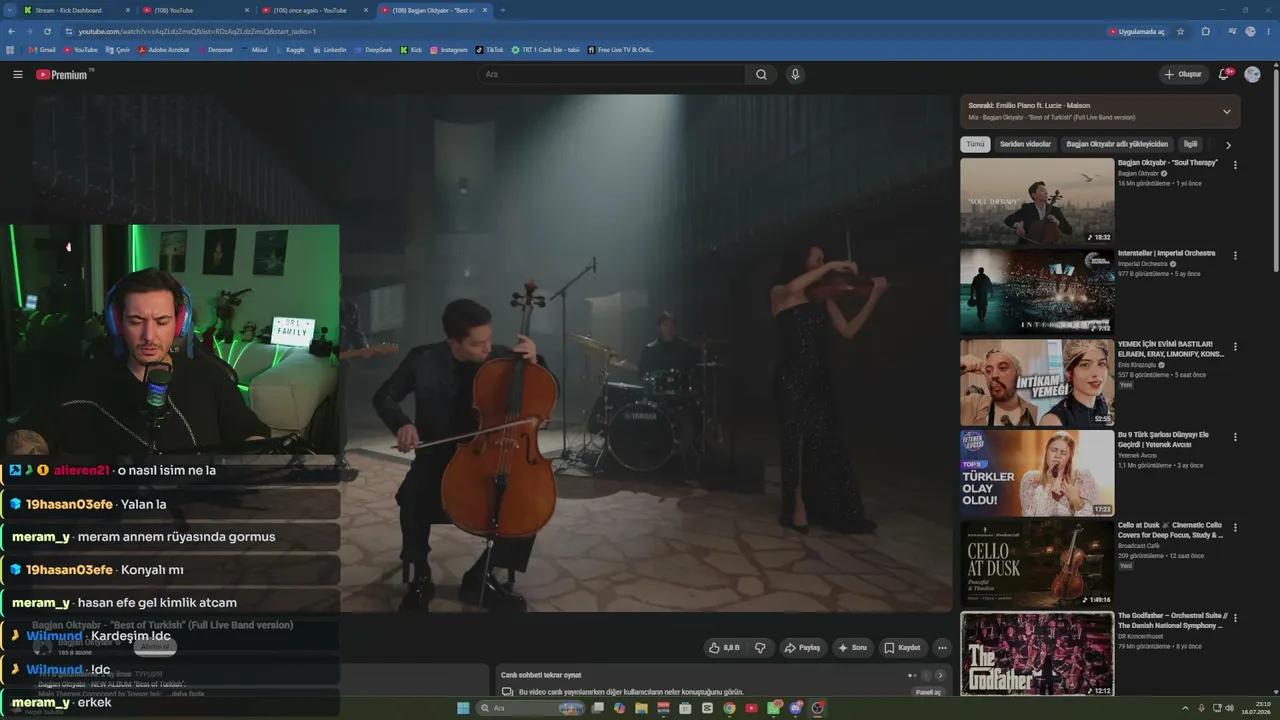The width and height of the screenshot is (1280, 720).
Task: Open the YouTube account avatar menu
Action: pos(1252,74)
